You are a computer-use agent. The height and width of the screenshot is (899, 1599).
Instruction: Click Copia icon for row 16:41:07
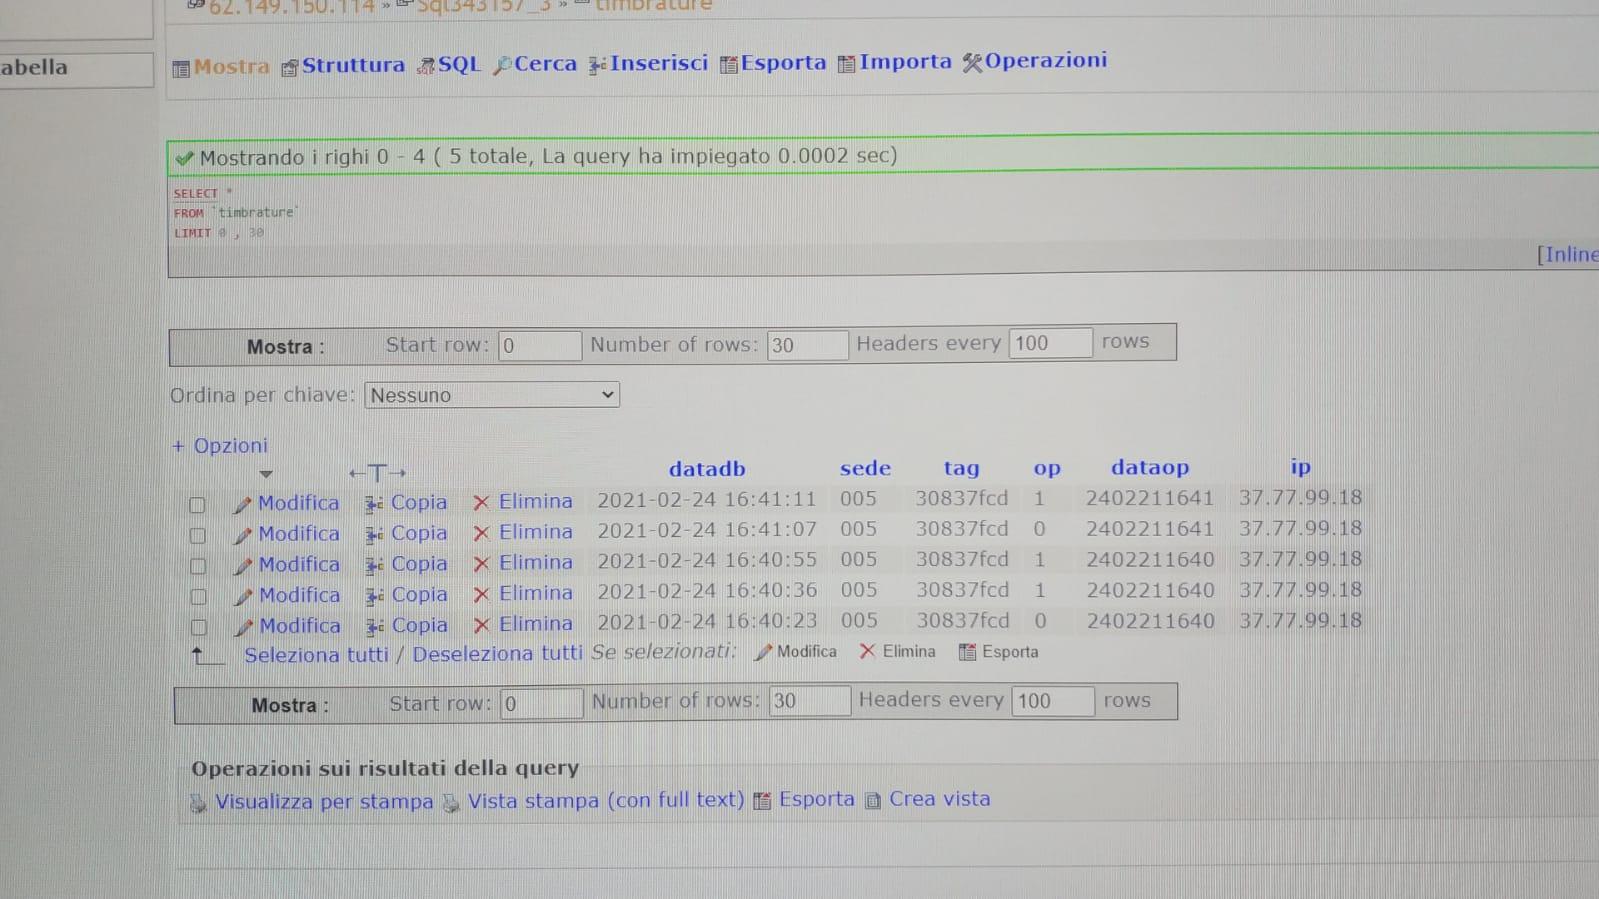(374, 535)
